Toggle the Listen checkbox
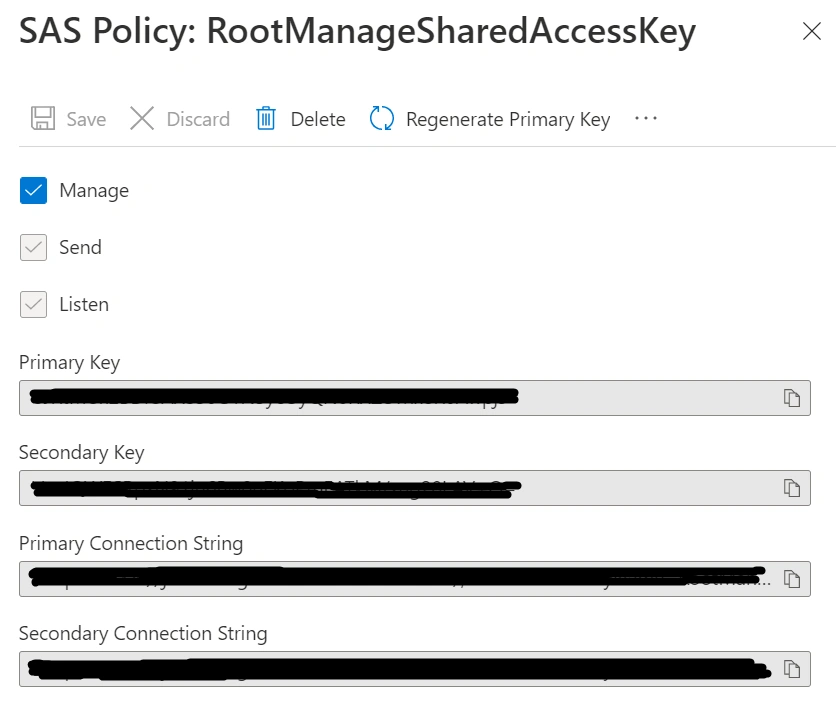837x712 pixels. tap(33, 305)
